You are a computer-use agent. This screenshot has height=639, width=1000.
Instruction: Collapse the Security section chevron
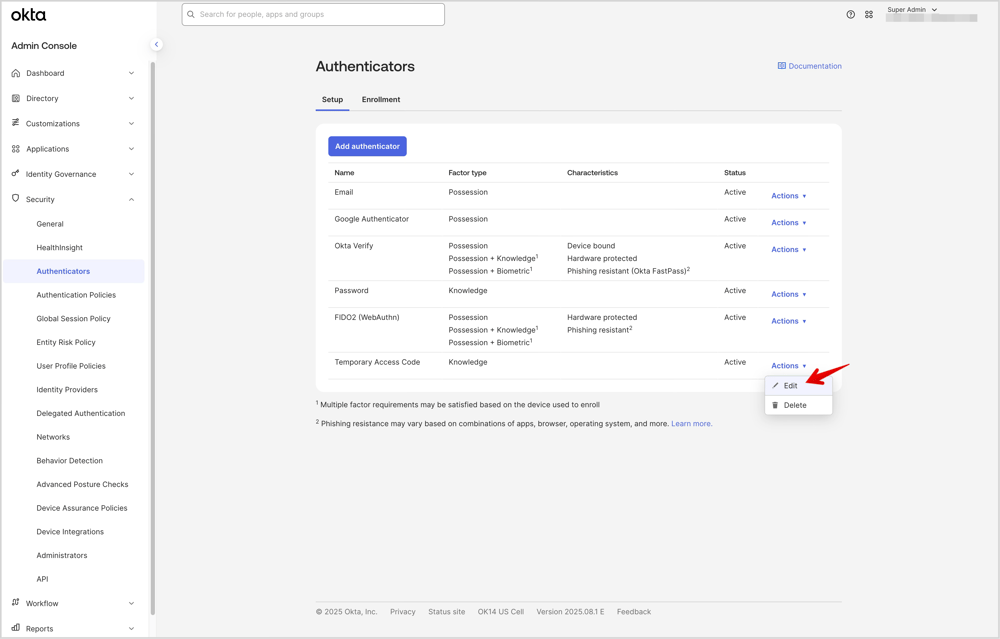point(131,200)
